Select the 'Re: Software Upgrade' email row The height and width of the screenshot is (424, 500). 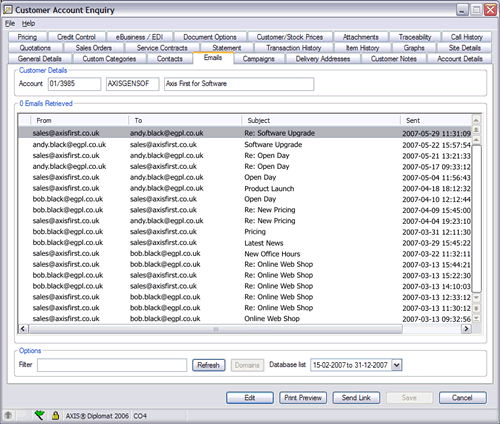tap(245, 133)
